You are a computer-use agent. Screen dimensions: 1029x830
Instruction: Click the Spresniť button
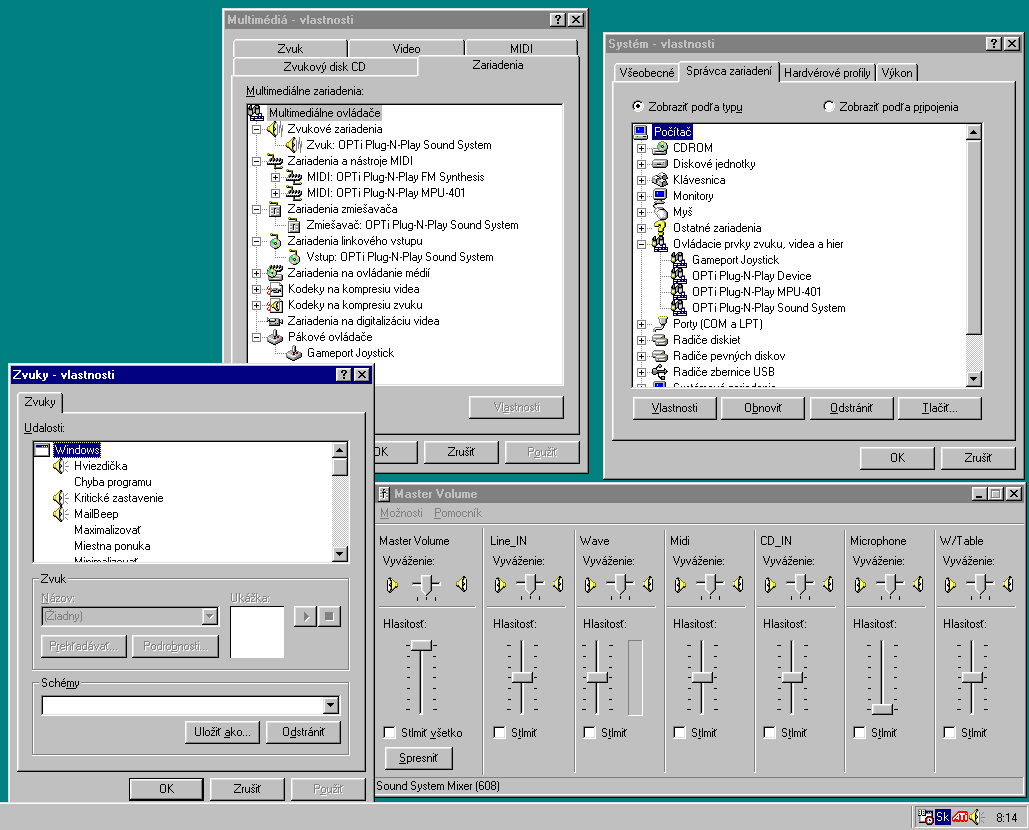point(418,758)
